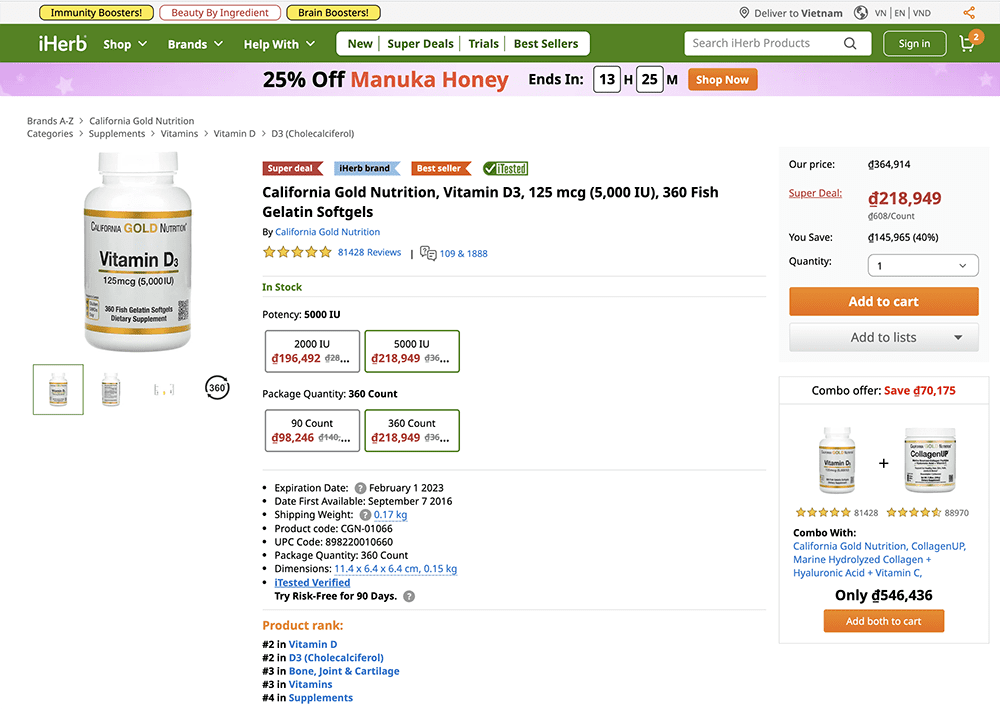Click the globe language icon near VN

[861, 13]
